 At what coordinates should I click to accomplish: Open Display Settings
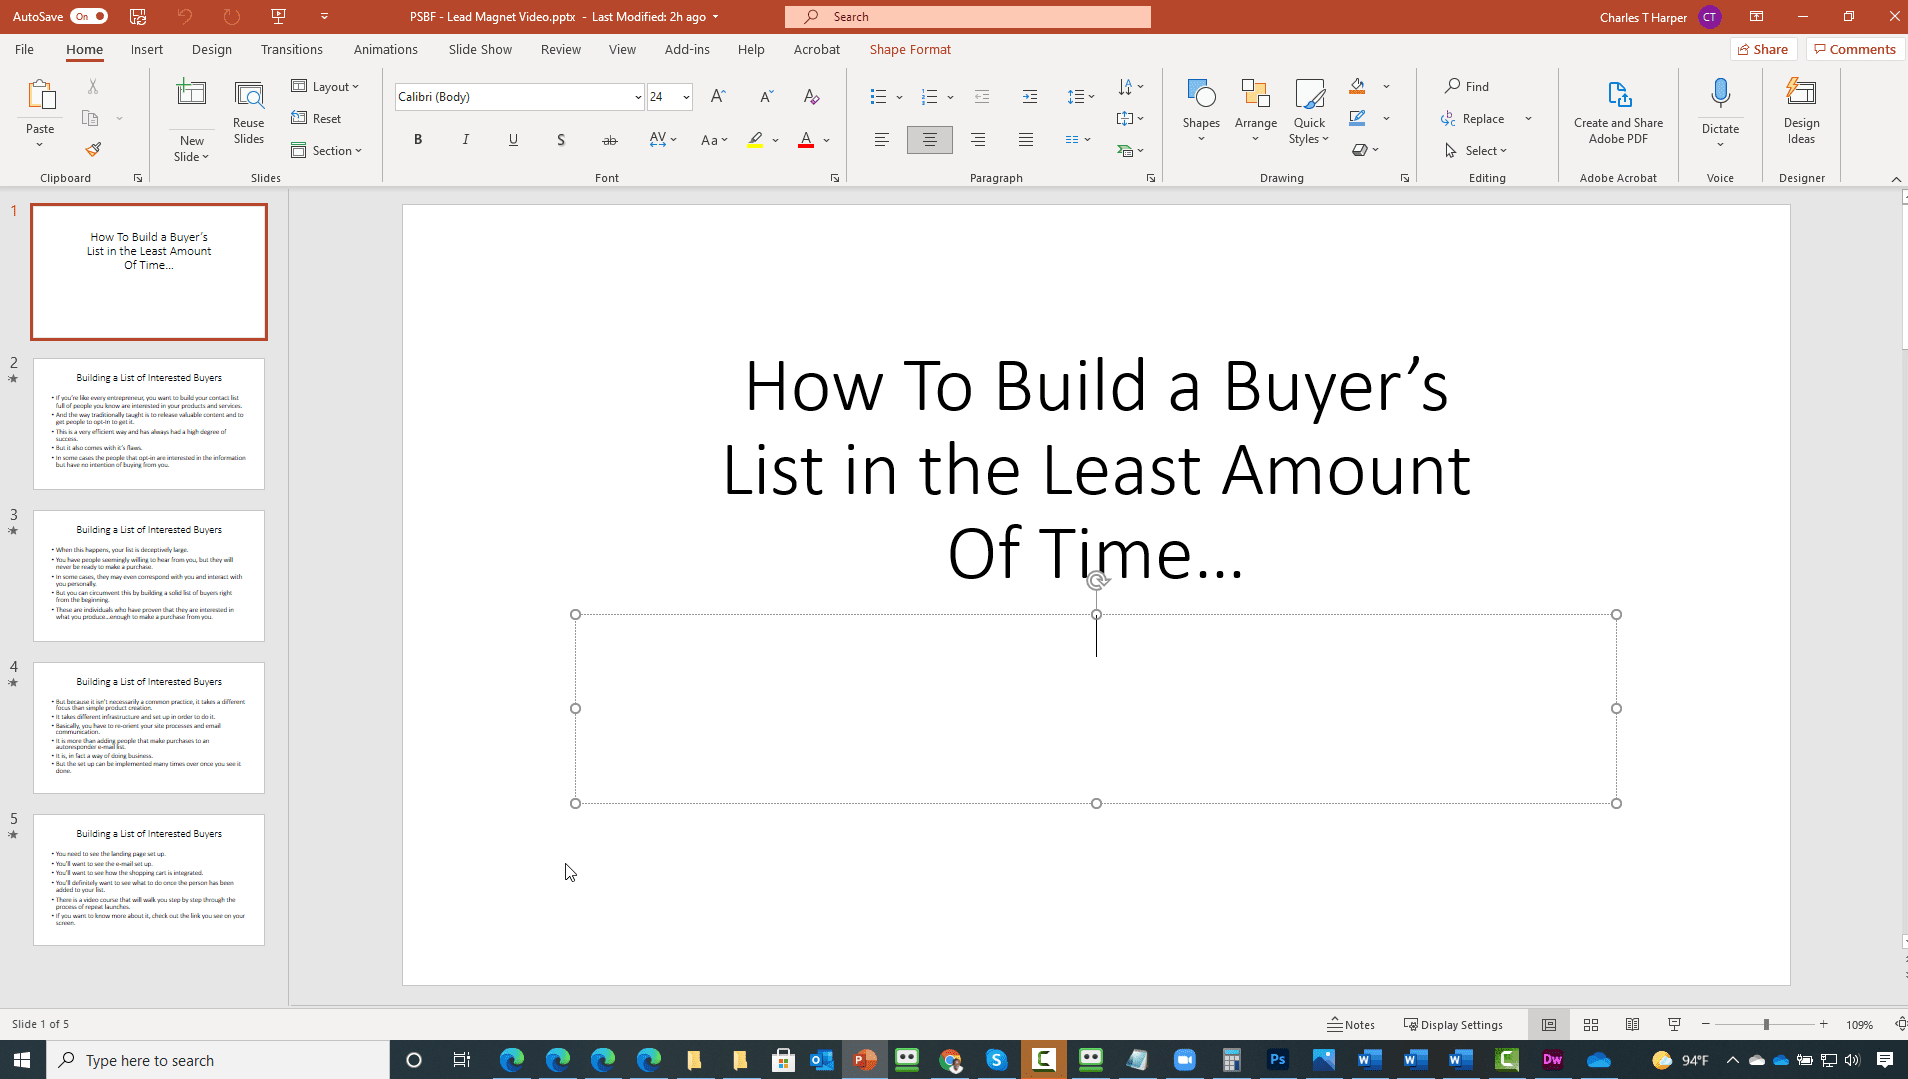[1453, 1024]
